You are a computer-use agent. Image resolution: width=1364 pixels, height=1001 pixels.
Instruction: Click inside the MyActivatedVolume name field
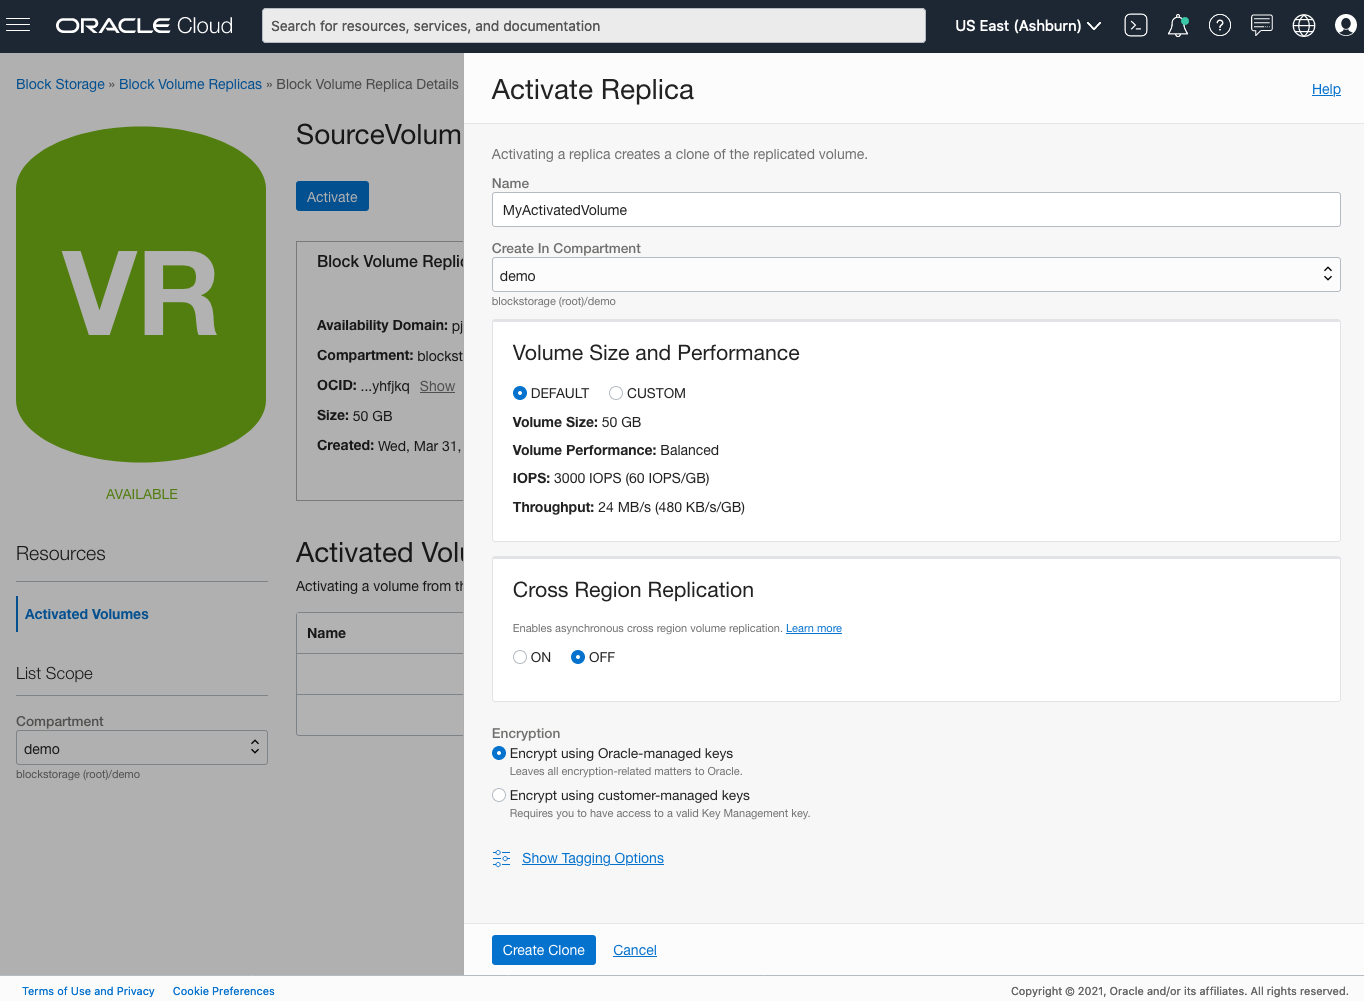[915, 209]
